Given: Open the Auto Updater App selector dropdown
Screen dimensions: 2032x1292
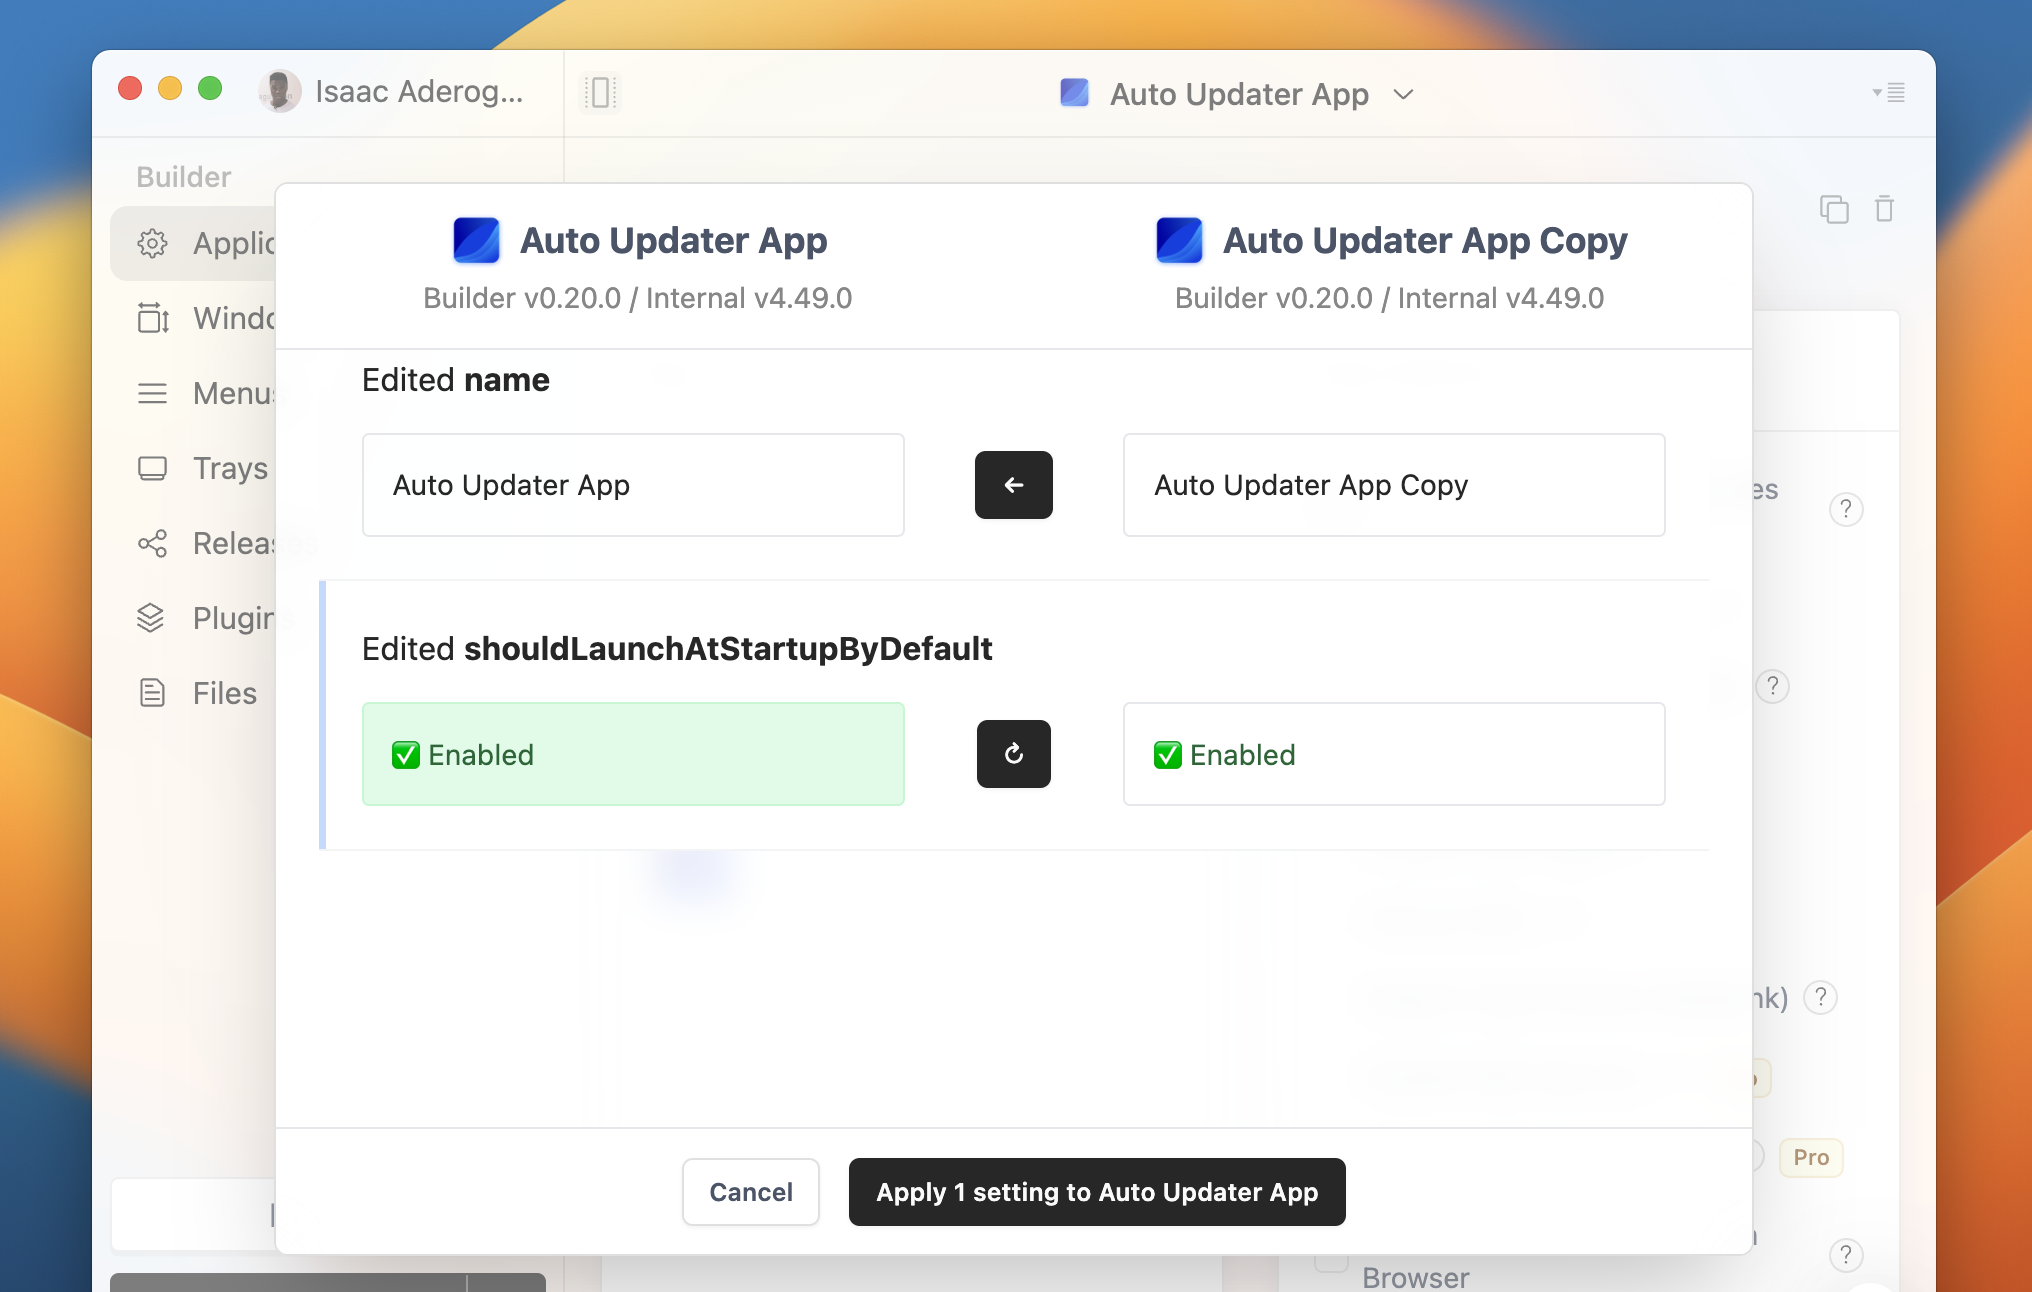Looking at the screenshot, I should pos(1403,94).
